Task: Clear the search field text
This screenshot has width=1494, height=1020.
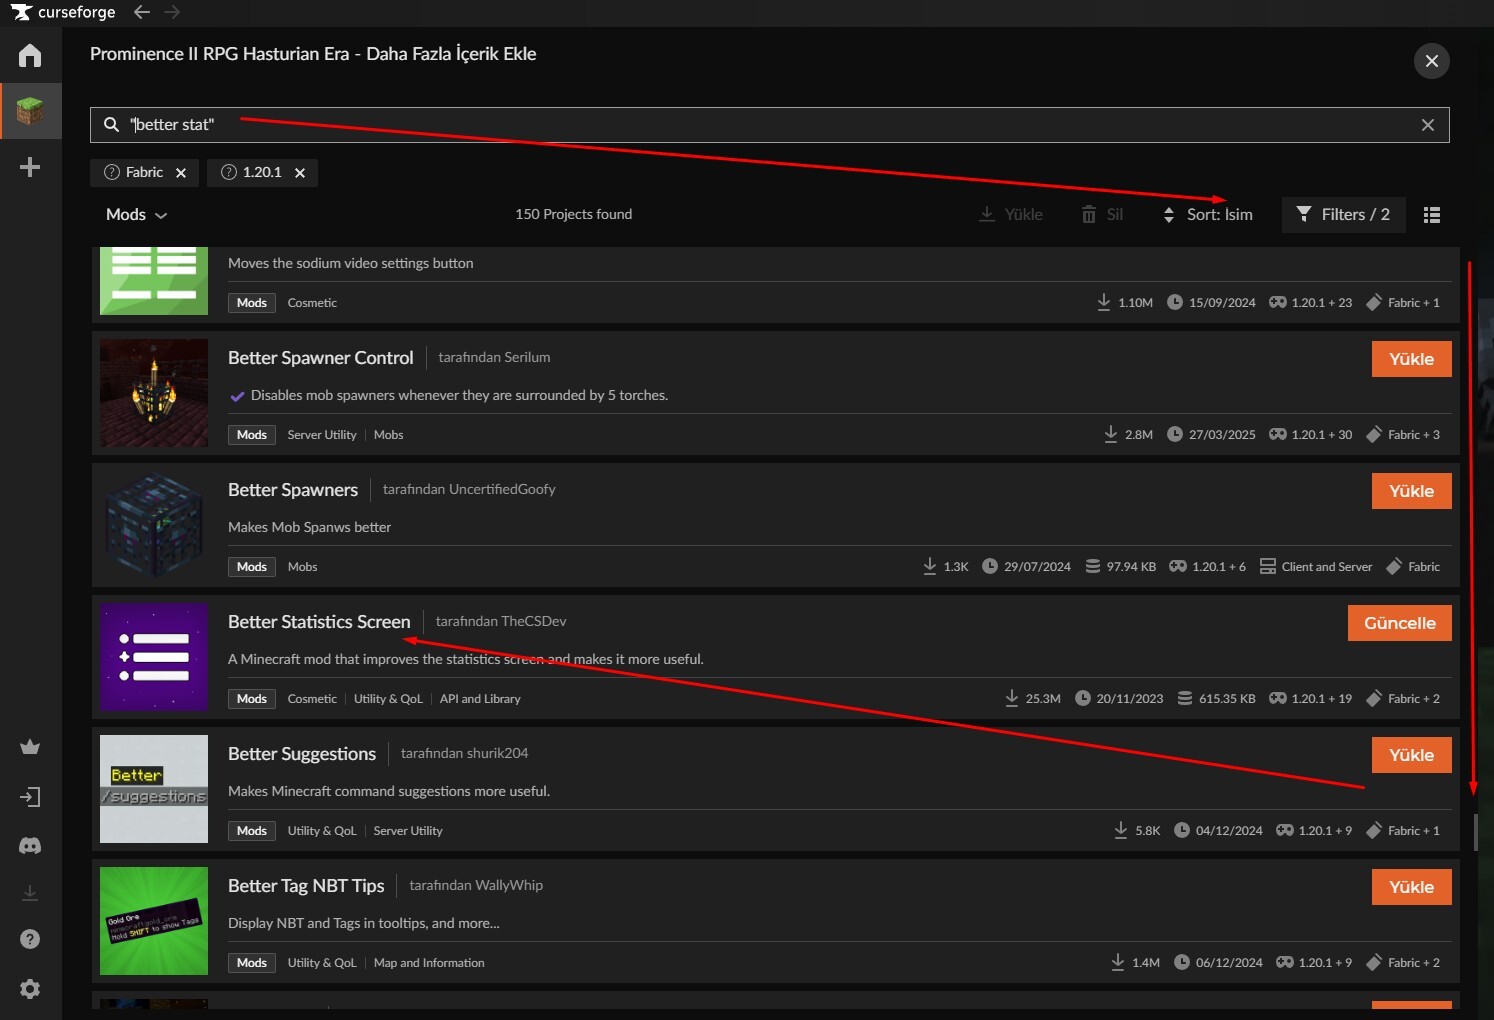Action: click(1427, 125)
